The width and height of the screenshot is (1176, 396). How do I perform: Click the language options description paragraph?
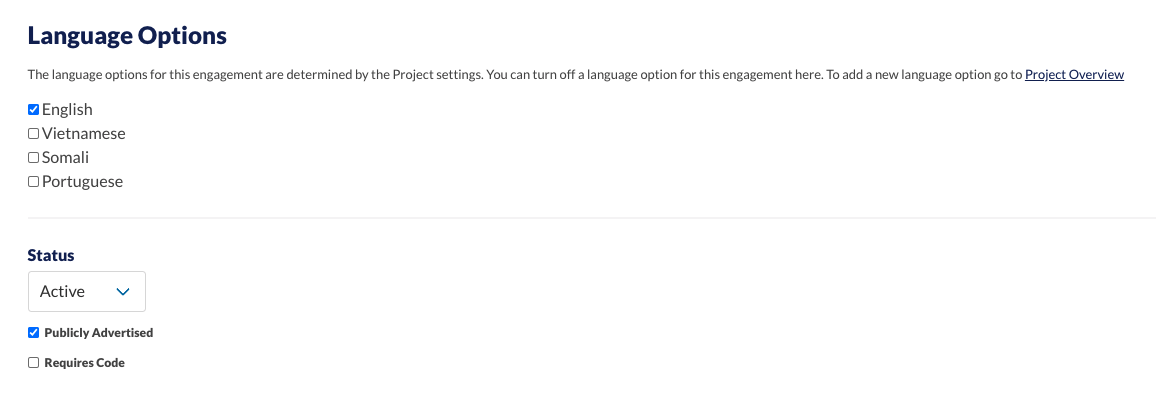pyautogui.click(x=576, y=74)
